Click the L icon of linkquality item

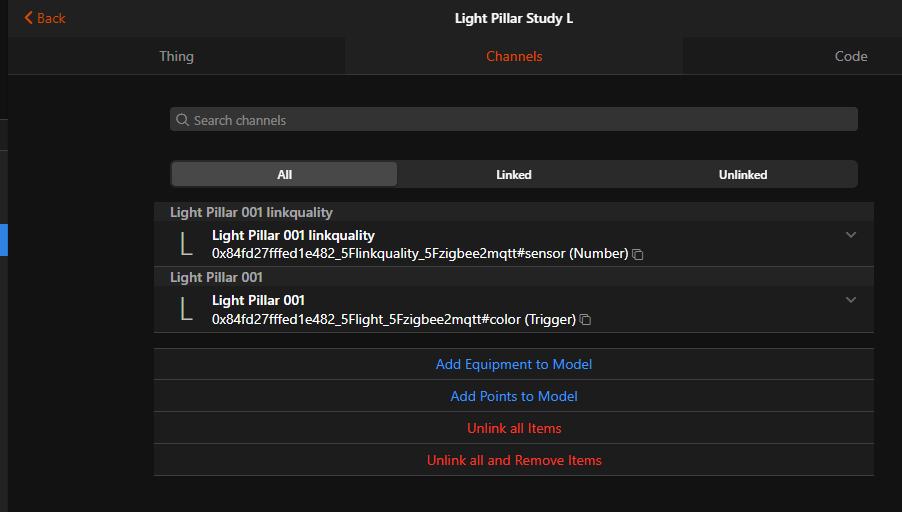[185, 244]
